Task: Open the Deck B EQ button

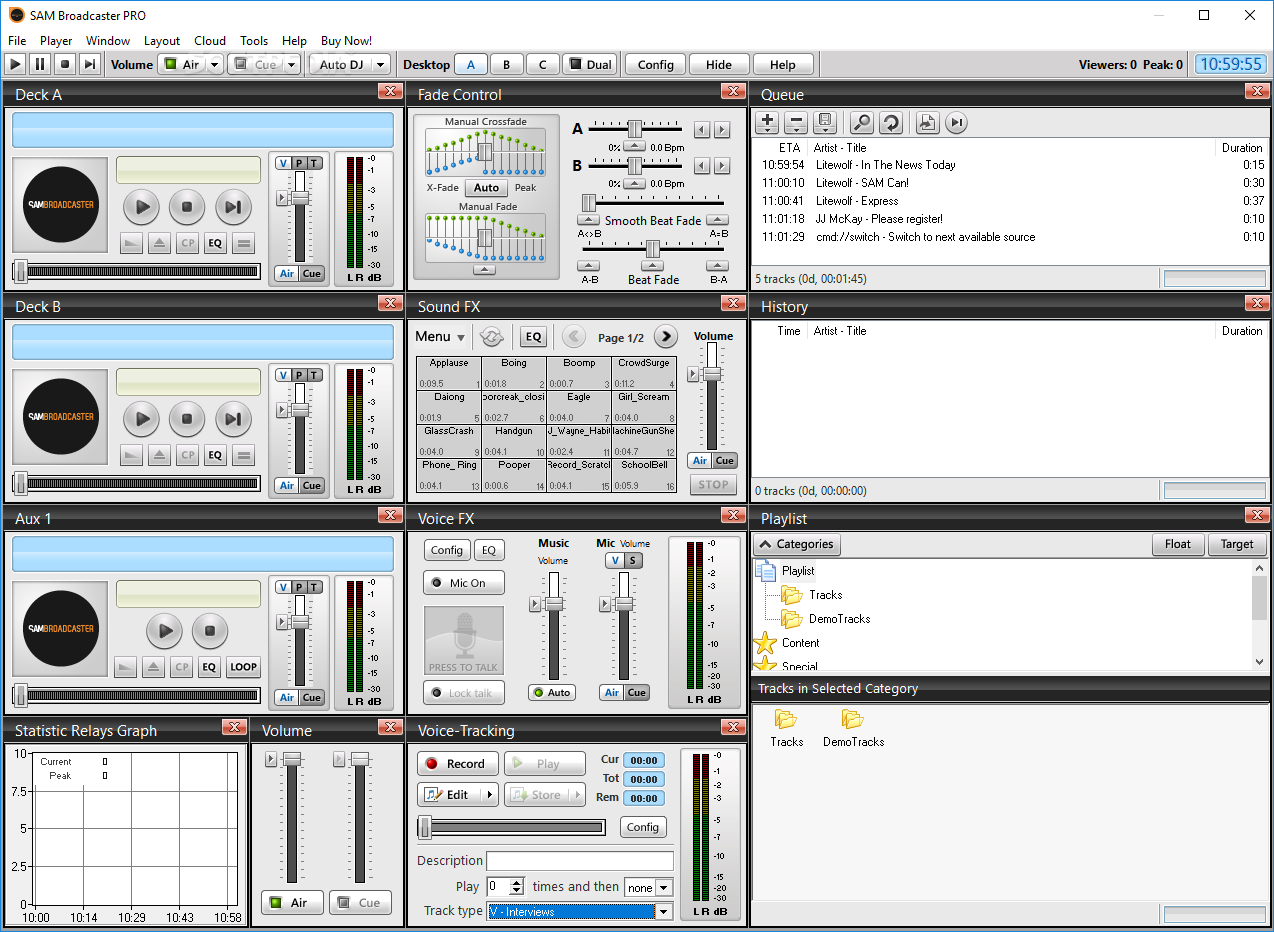Action: click(x=215, y=455)
